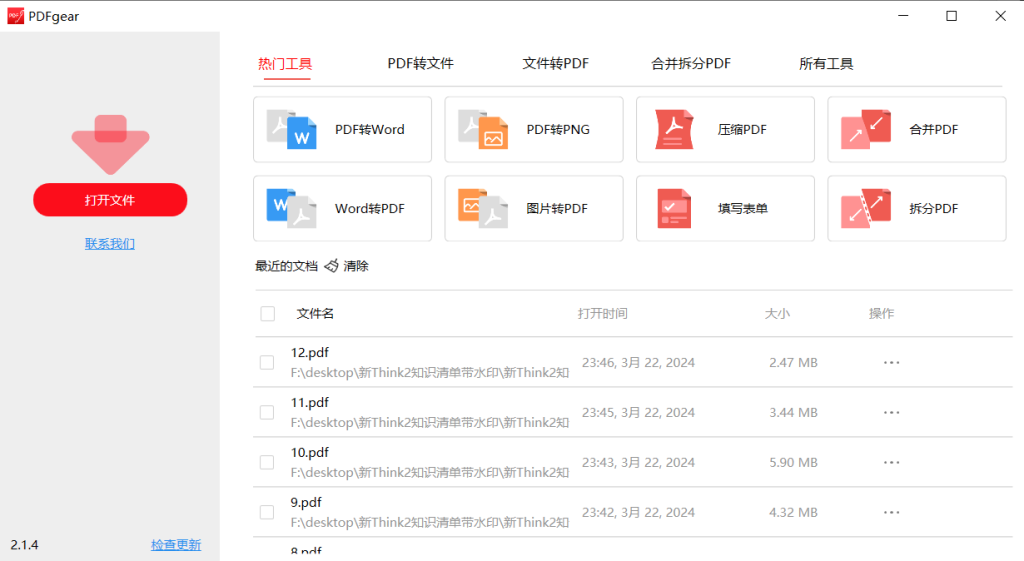Click the 检查更新 link
The width and height of the screenshot is (1024, 561).
click(x=176, y=545)
